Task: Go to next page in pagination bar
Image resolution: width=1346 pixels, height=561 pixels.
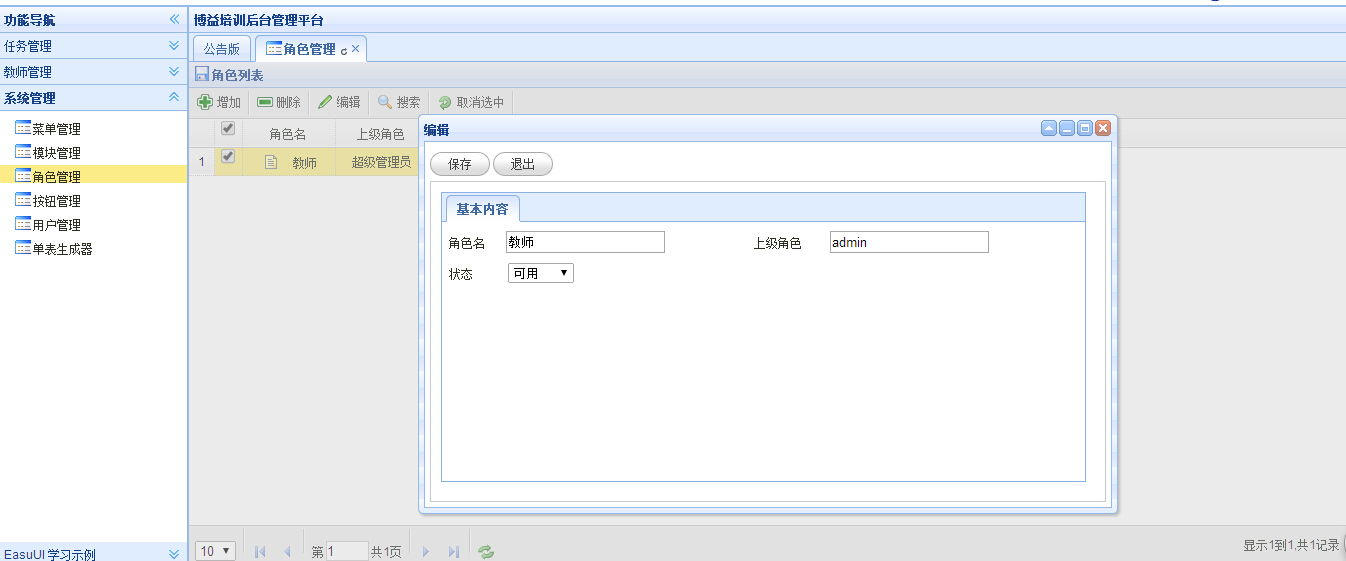Action: [426, 551]
